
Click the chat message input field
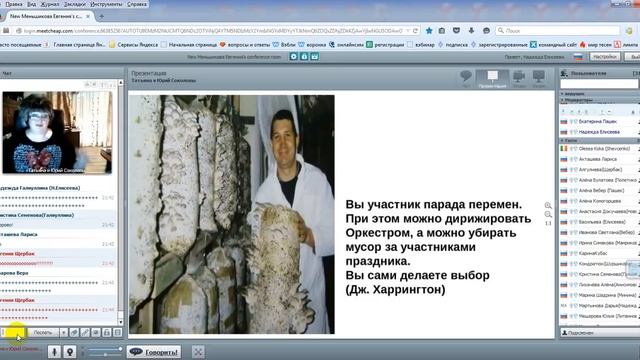13,333
